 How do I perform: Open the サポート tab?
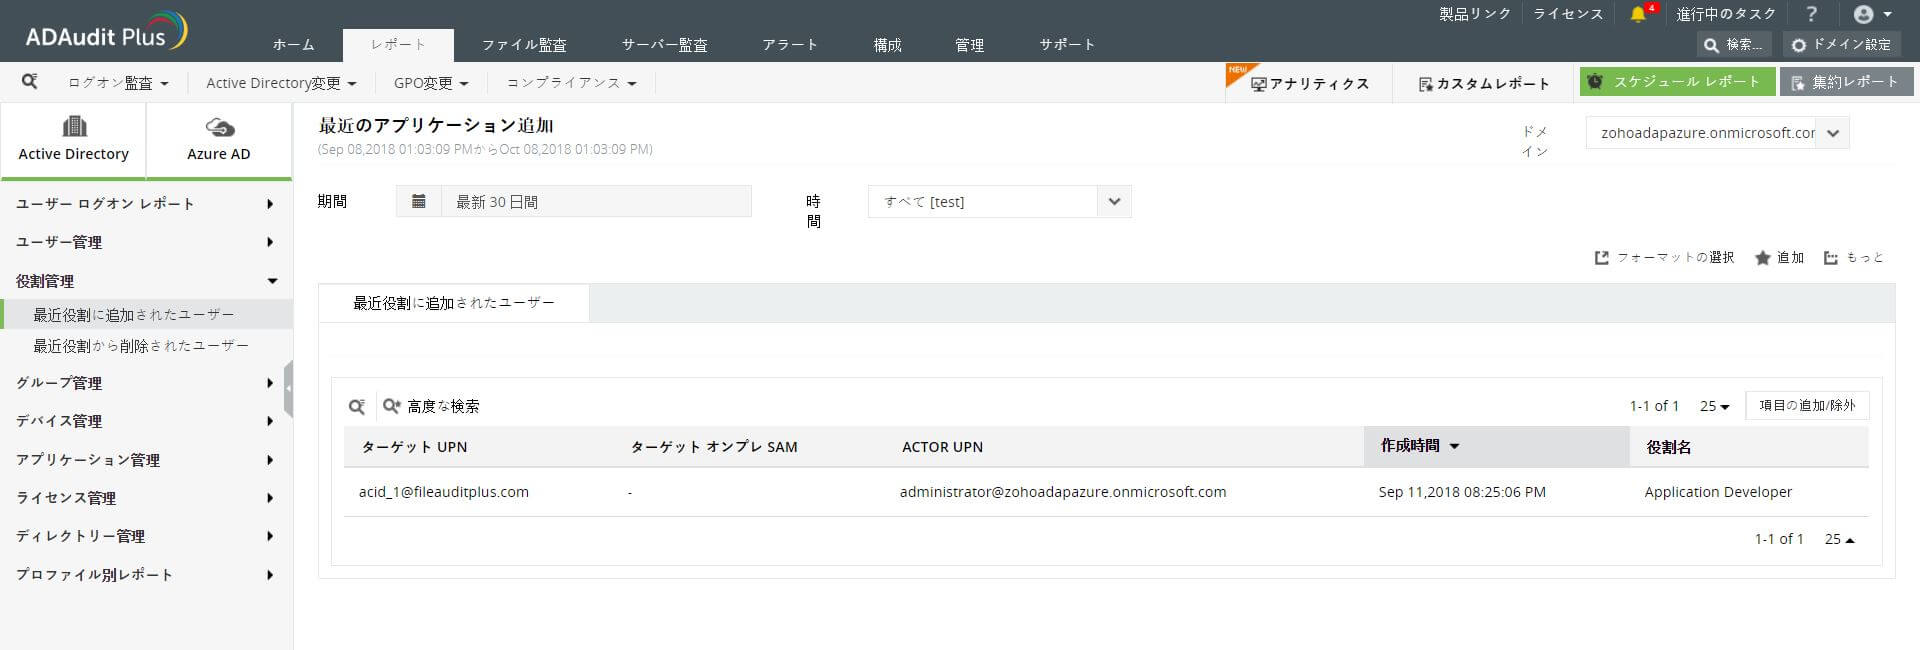coord(1067,45)
